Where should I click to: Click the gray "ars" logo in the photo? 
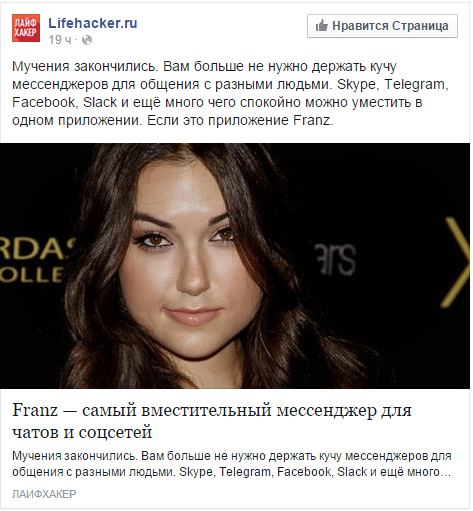tap(335, 260)
